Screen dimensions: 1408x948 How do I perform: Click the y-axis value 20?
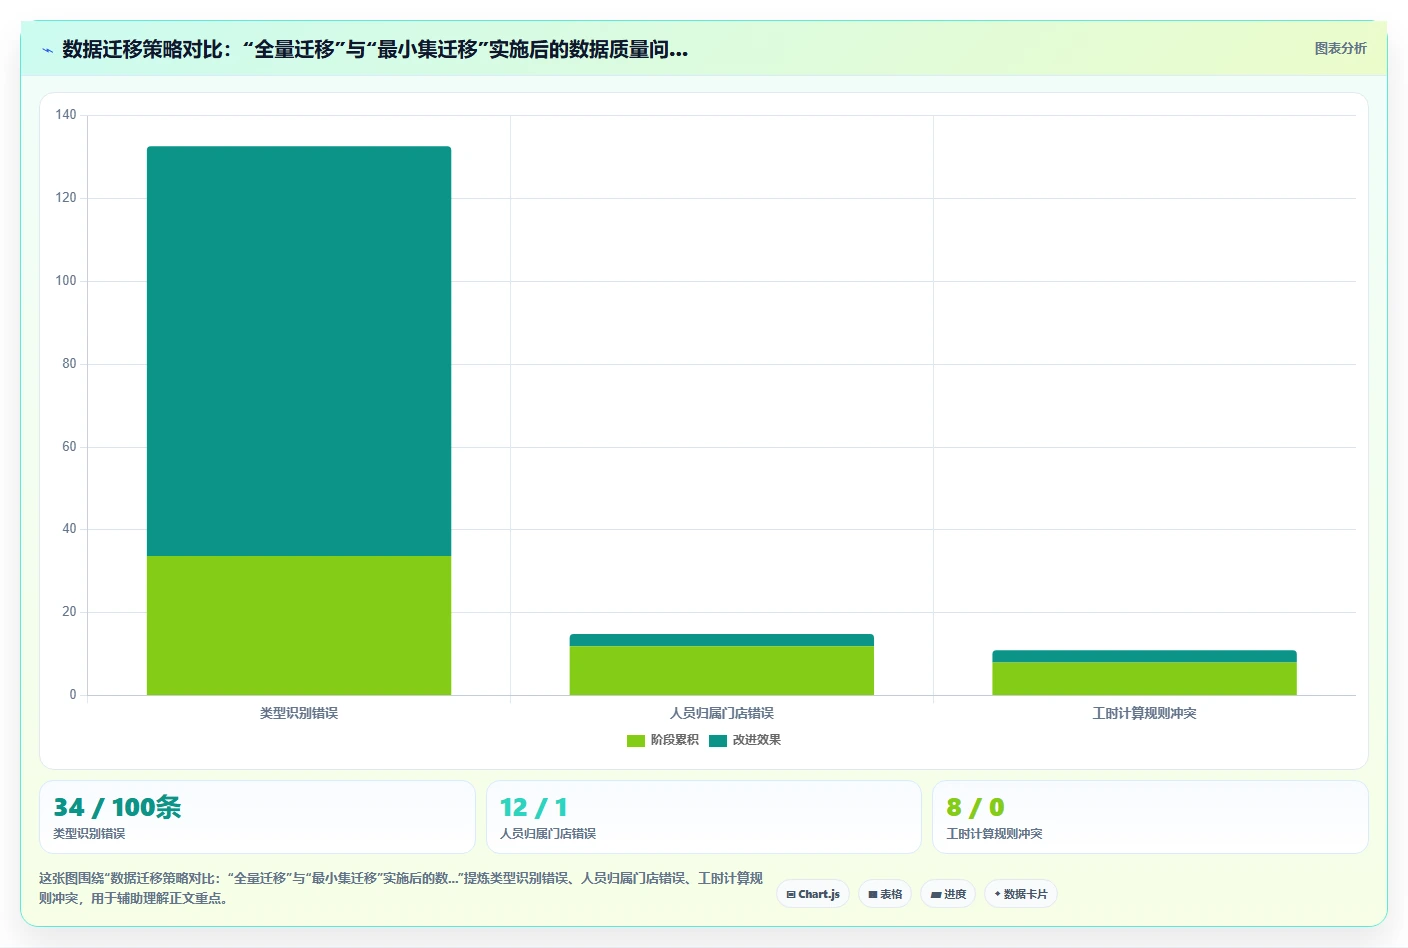(x=69, y=612)
